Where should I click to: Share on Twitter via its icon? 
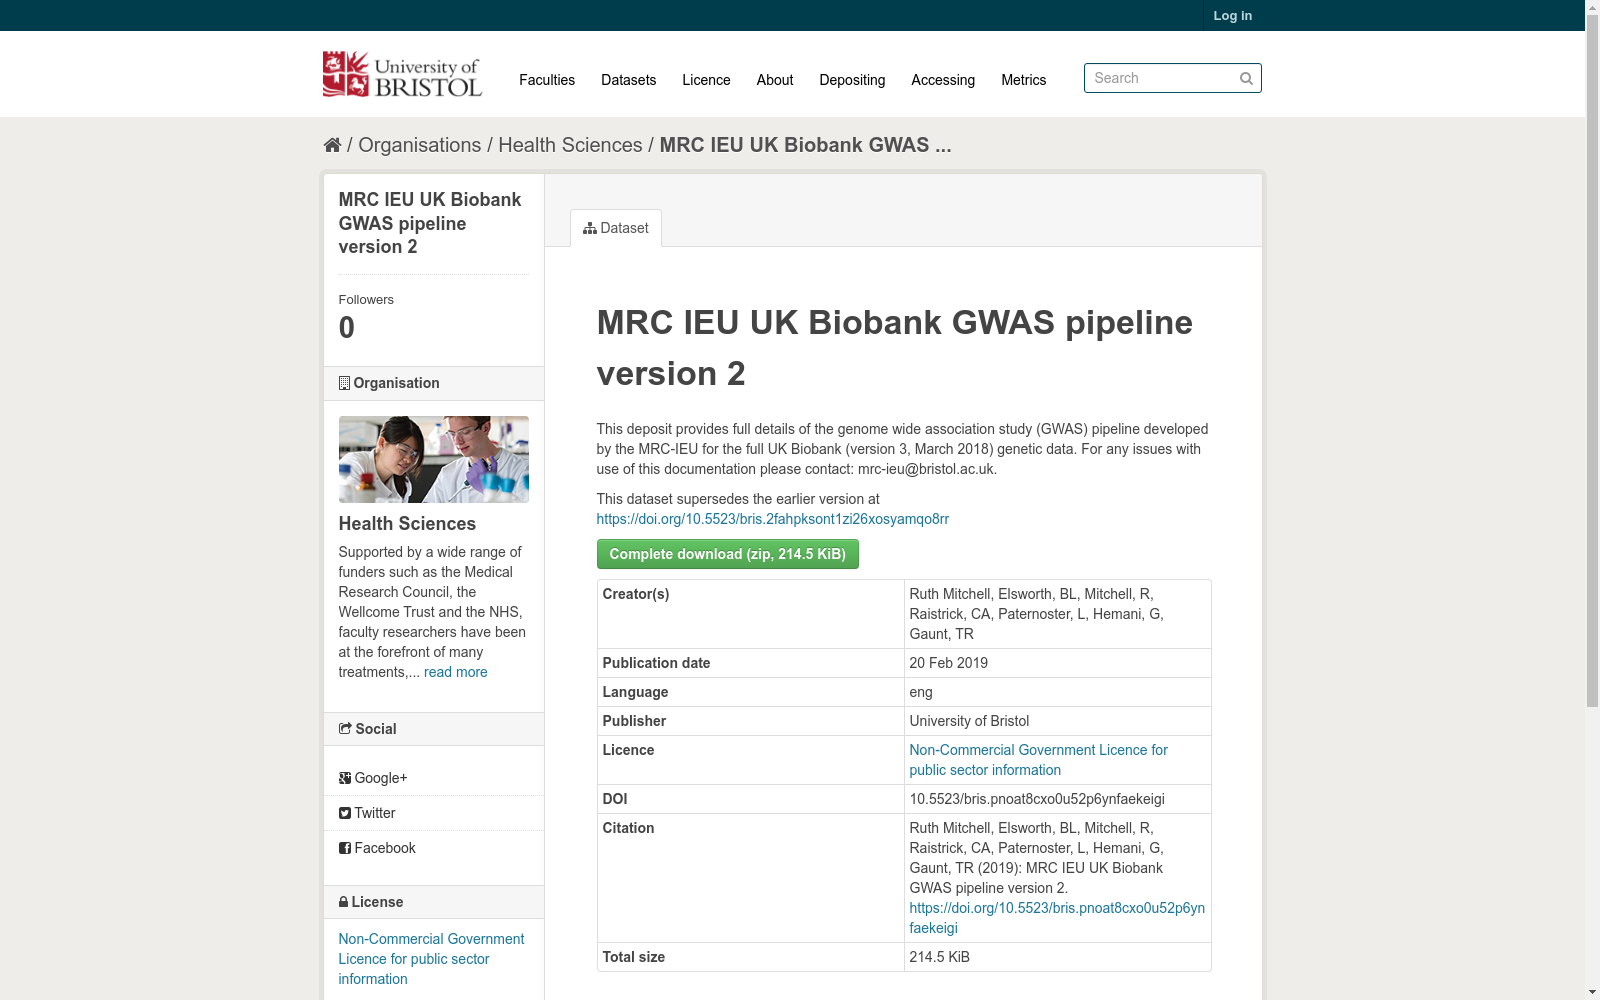(345, 813)
